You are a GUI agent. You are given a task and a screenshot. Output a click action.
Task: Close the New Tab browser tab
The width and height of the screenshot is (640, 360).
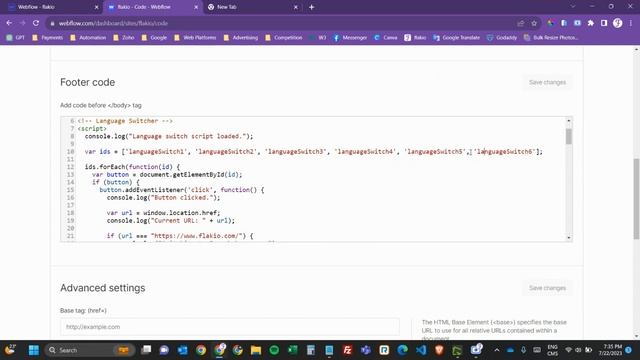pyautogui.click(x=296, y=7)
